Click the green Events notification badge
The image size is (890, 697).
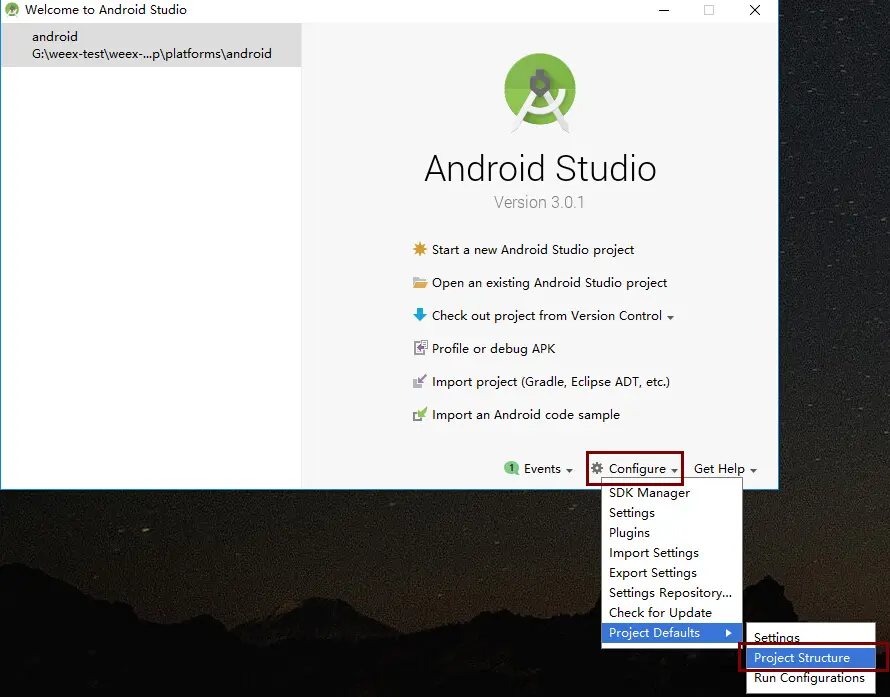(511, 468)
